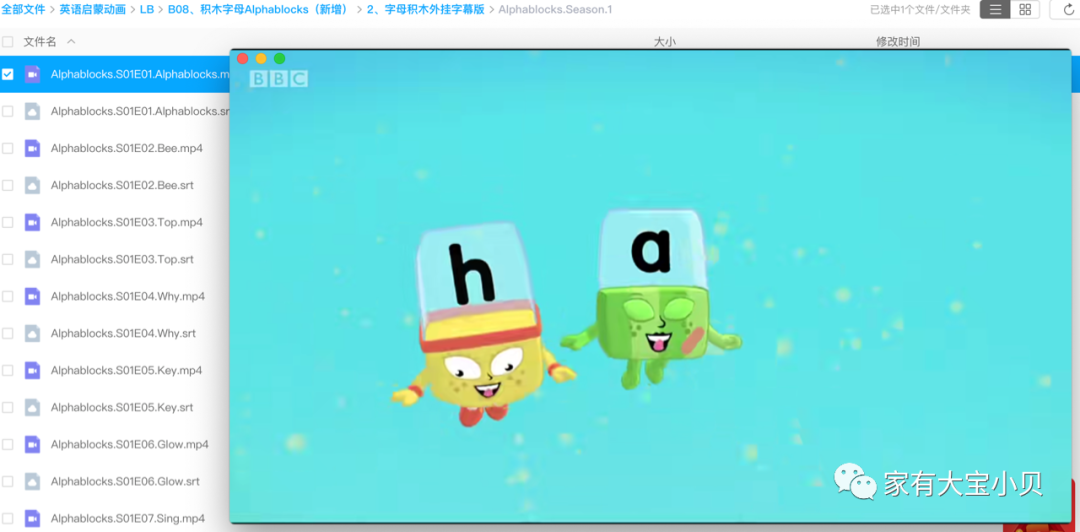Maximize the video player window
The height and width of the screenshot is (532, 1080).
pyautogui.click(x=280, y=59)
